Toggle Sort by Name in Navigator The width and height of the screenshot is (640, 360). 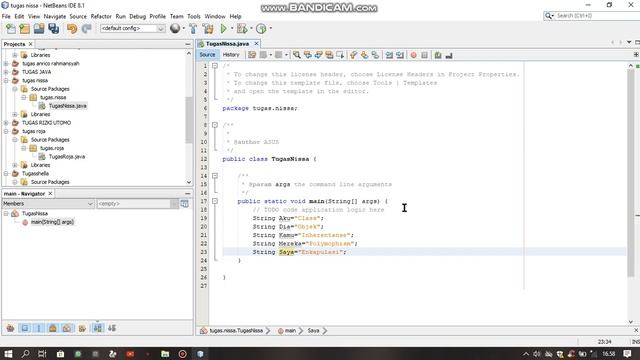click(98, 328)
